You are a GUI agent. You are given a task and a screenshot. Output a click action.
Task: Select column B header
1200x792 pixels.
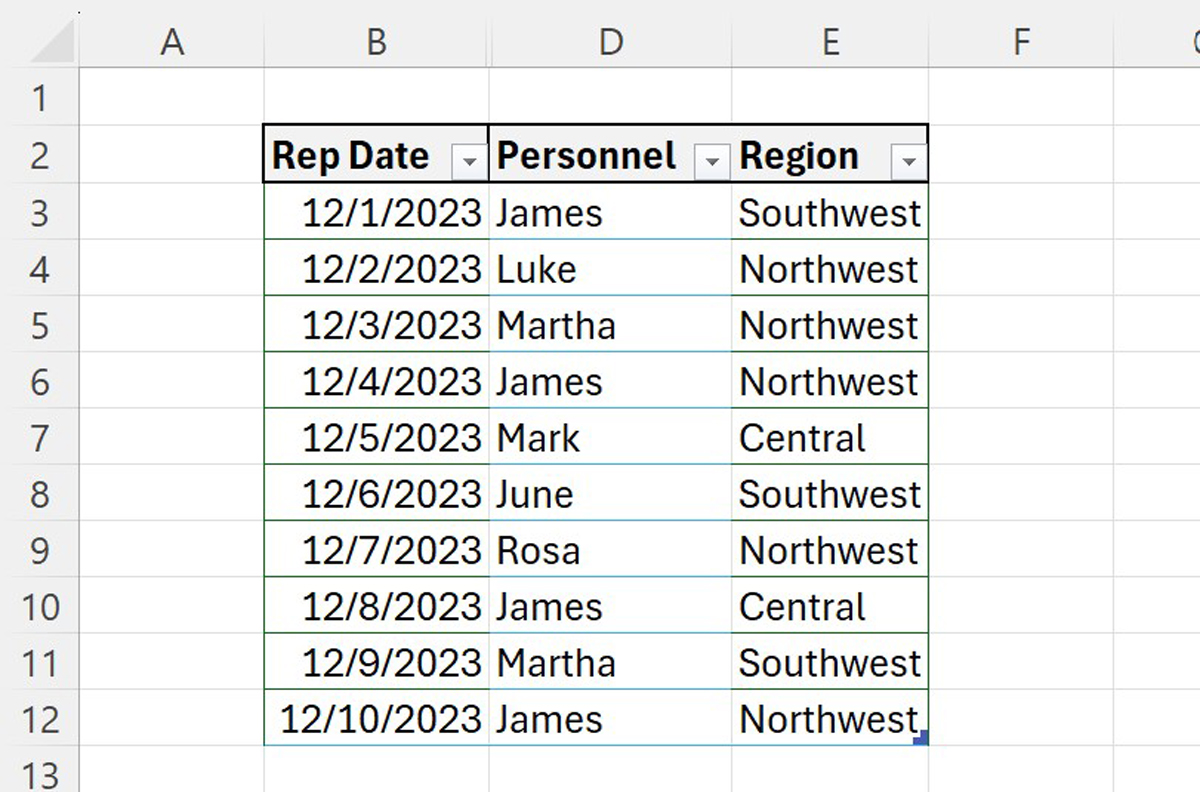(x=375, y=42)
